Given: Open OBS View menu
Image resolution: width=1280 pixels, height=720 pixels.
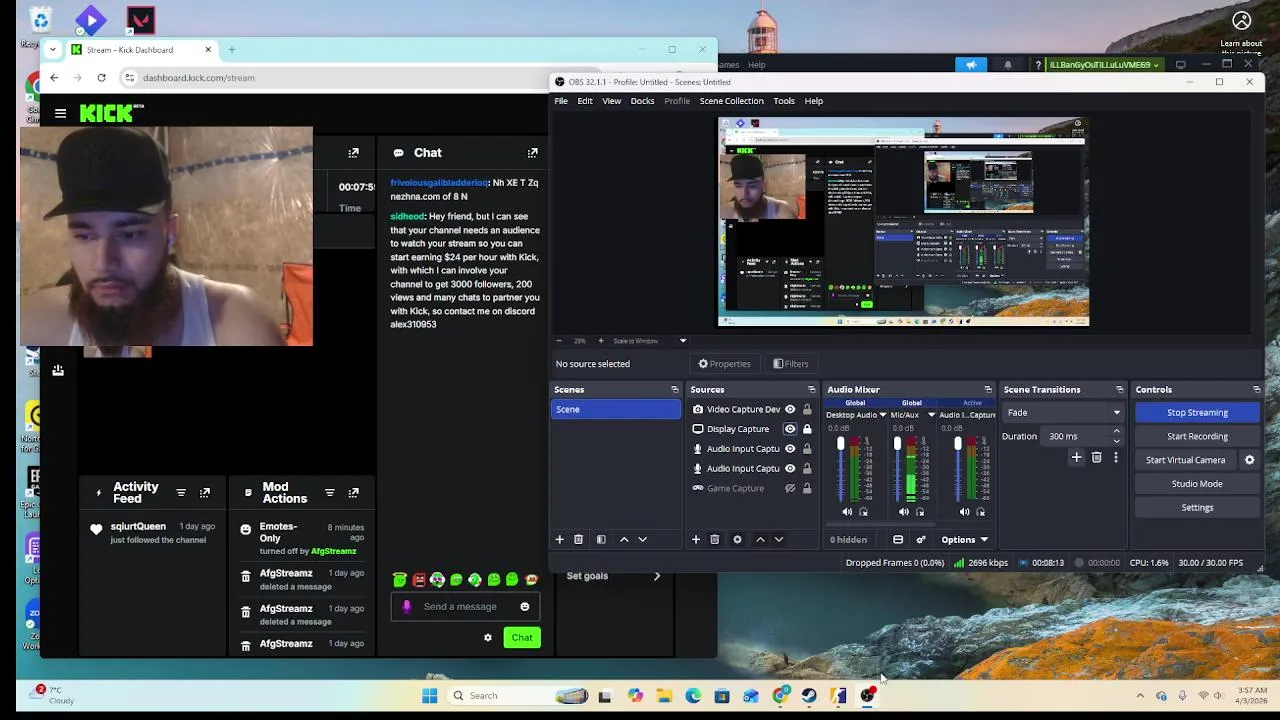Looking at the screenshot, I should click(x=611, y=101).
